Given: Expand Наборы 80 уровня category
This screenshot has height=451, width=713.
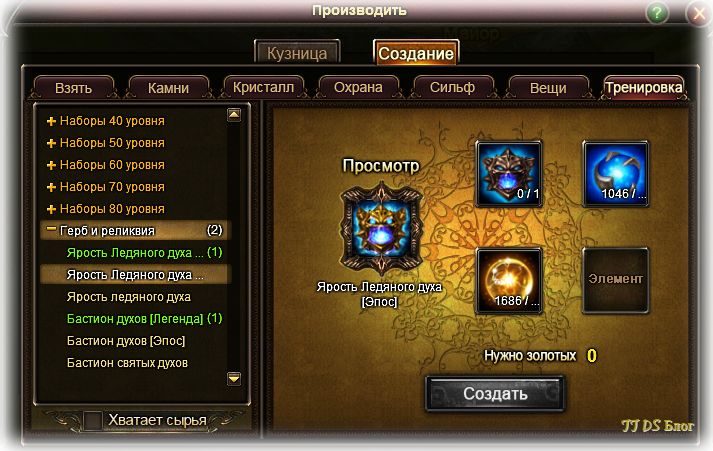Looking at the screenshot, I should (105, 209).
